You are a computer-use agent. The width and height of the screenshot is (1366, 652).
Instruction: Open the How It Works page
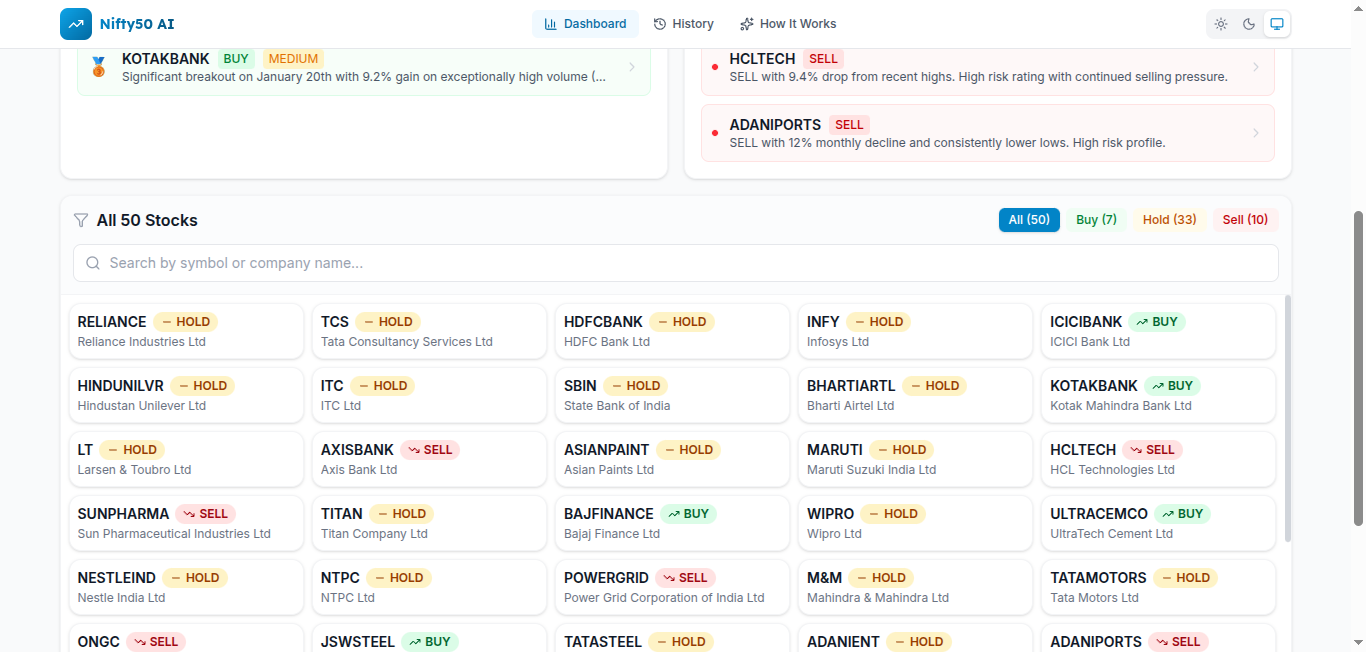point(787,24)
